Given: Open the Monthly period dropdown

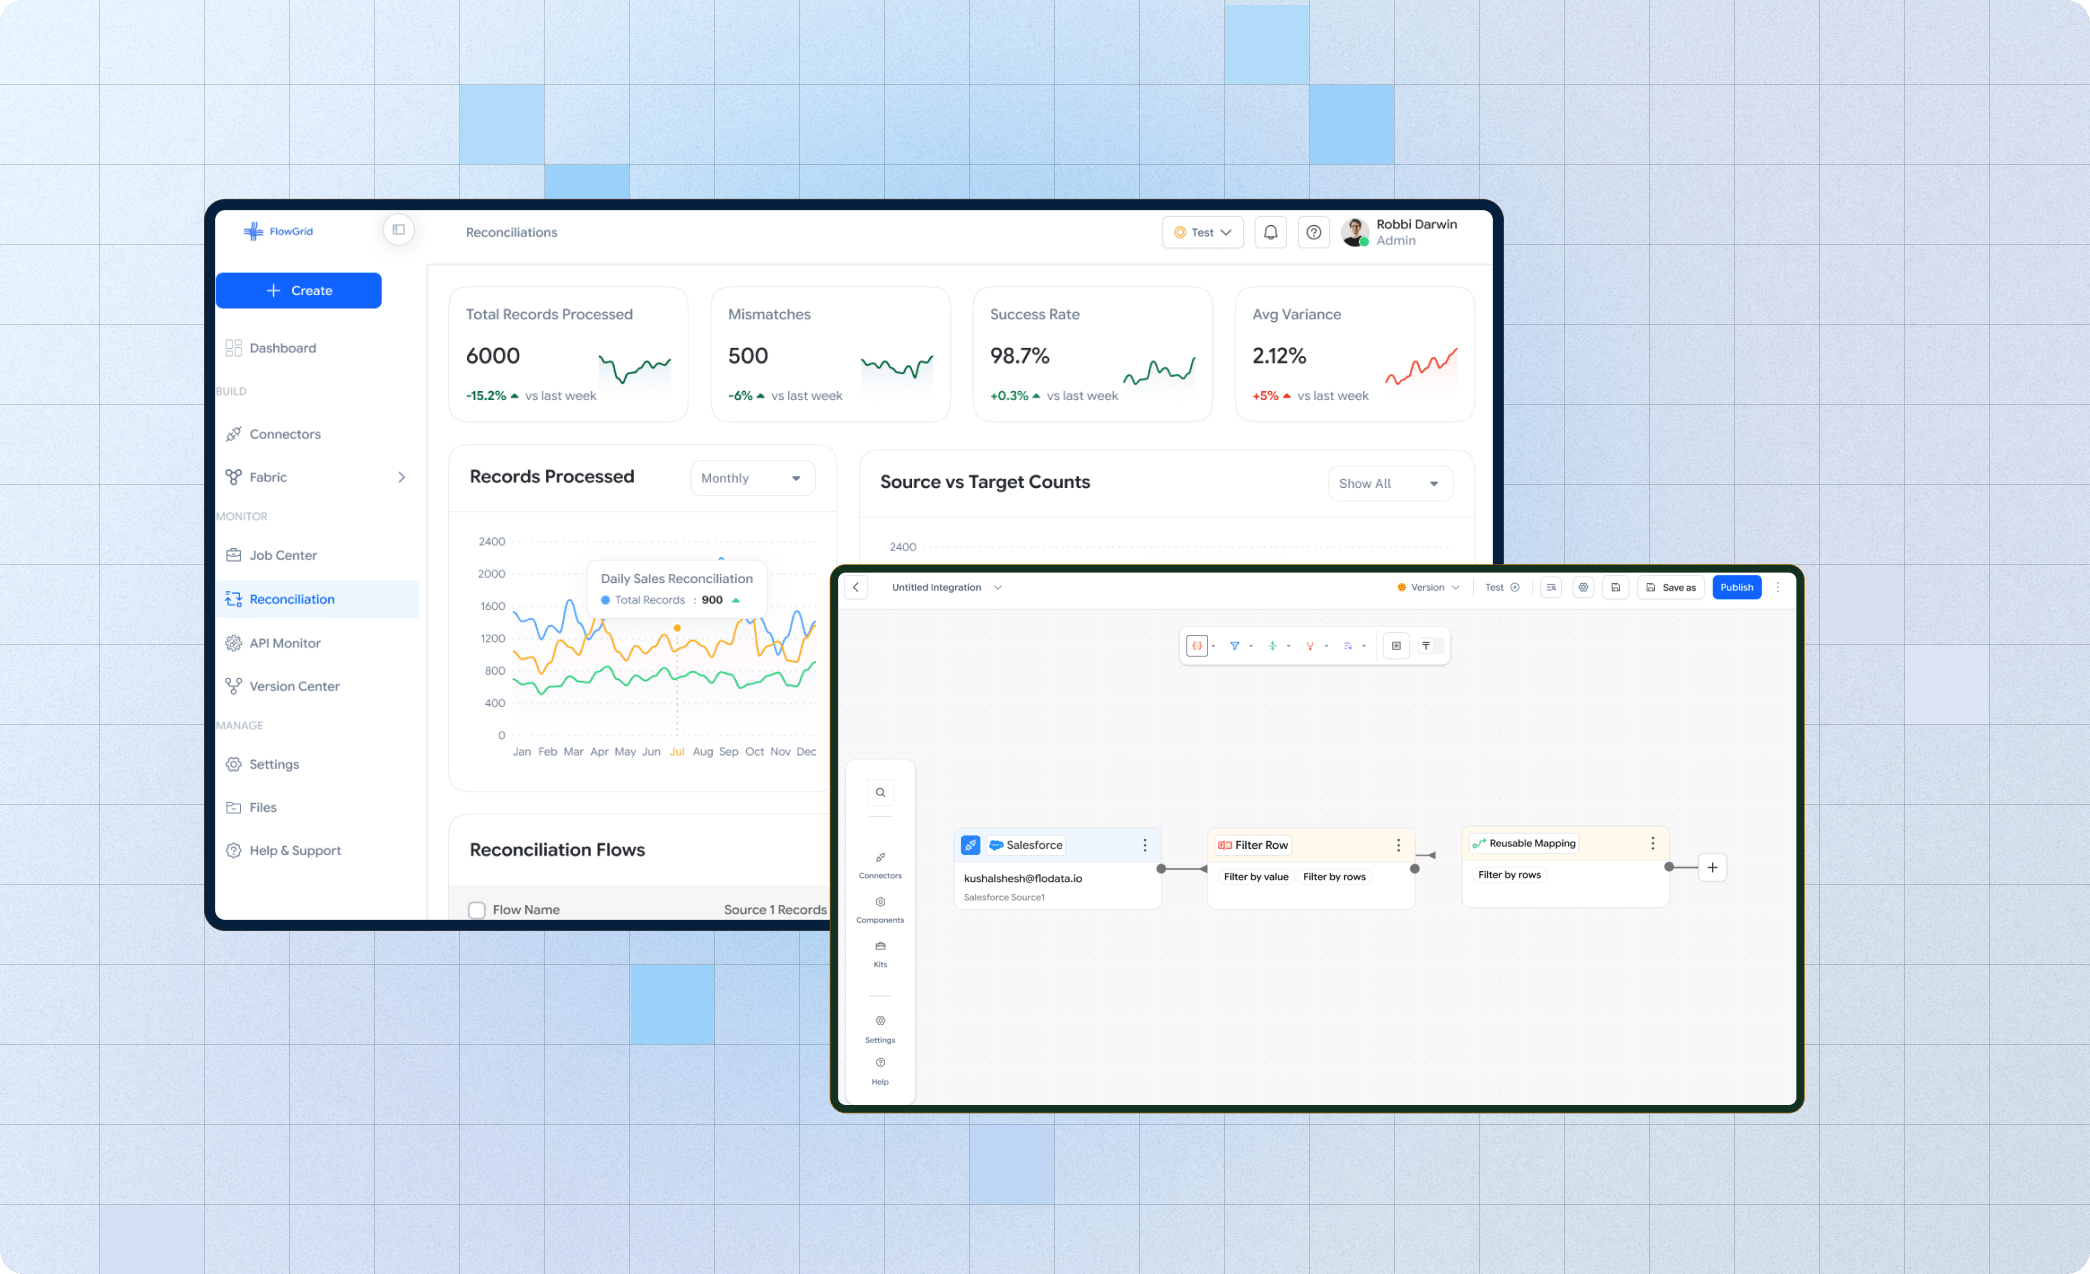Looking at the screenshot, I should [752, 478].
